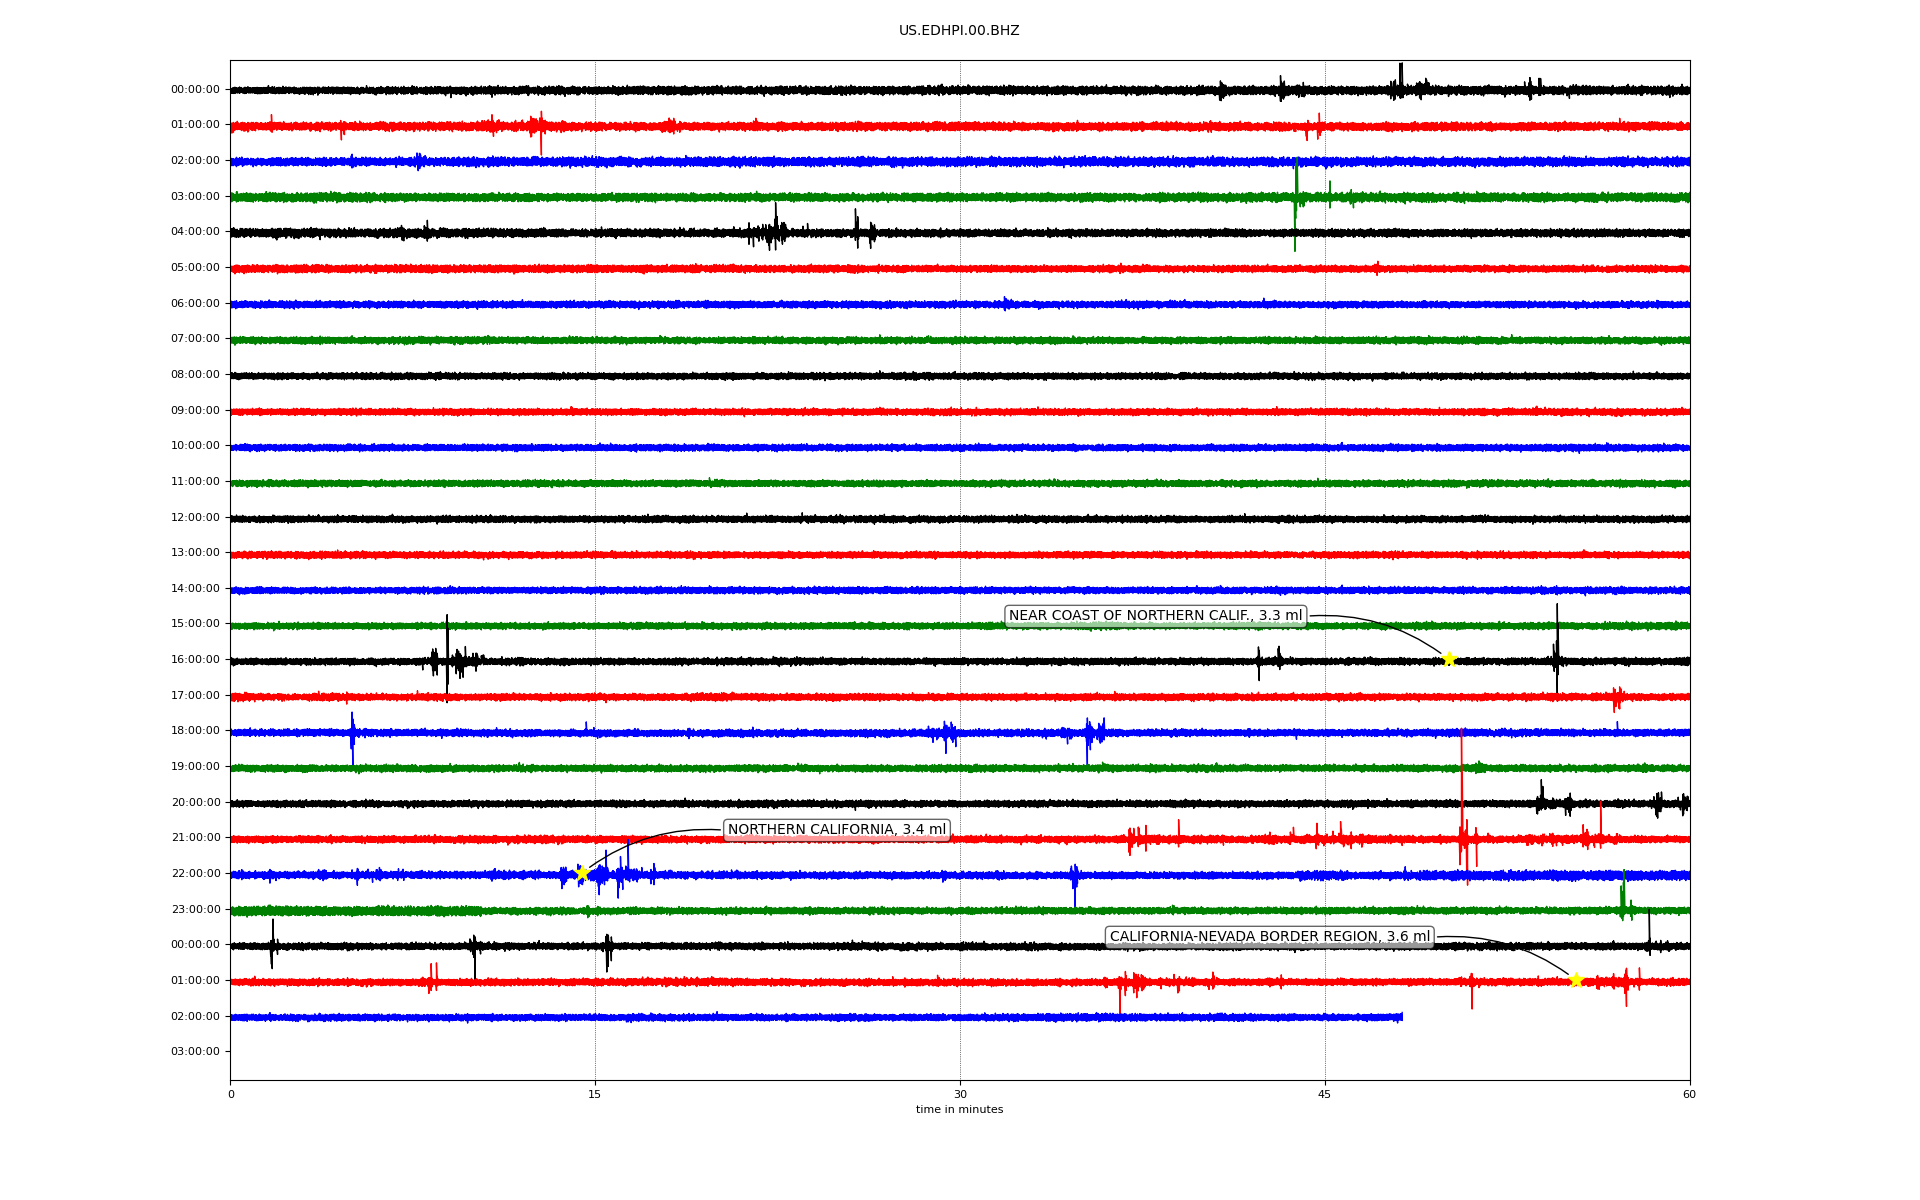The image size is (1920, 1200).
Task: Click the yellow star on the 16:00:00 trace
Action: (1448, 659)
